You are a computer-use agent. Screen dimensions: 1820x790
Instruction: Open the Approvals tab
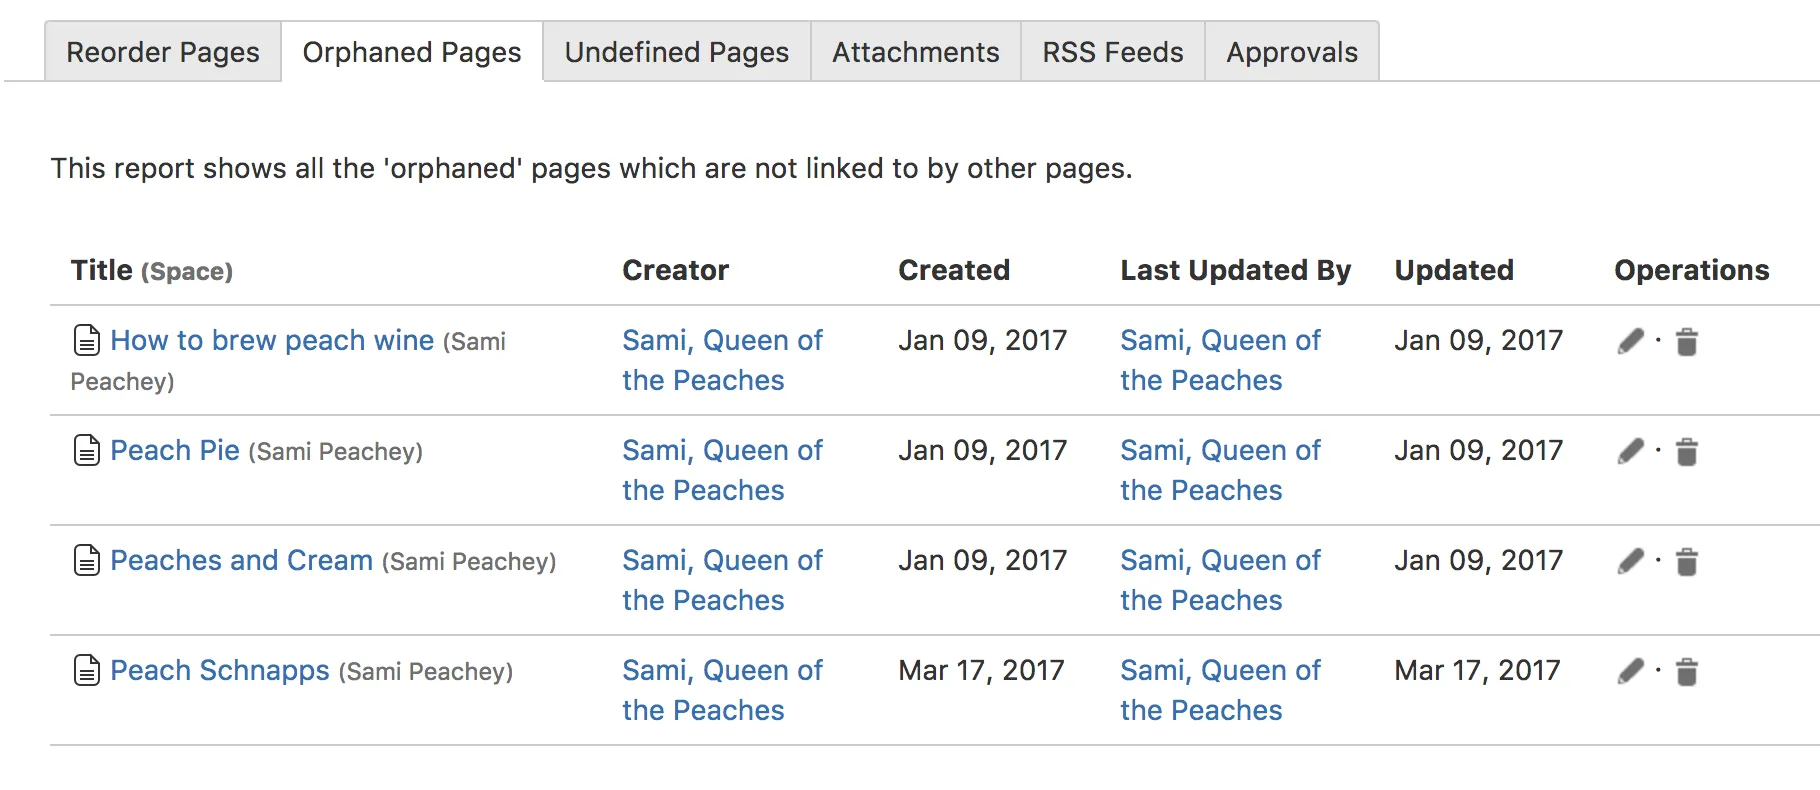tap(1292, 52)
